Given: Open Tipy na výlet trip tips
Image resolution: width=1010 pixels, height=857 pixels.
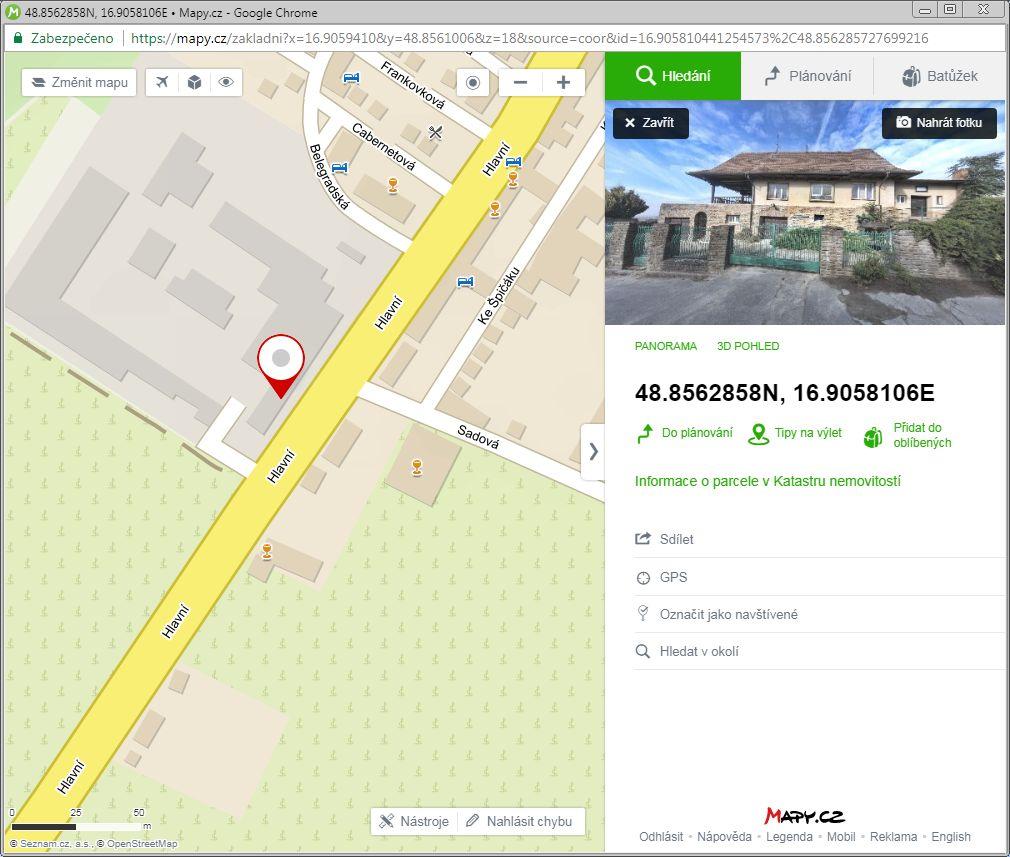Looking at the screenshot, I should [795, 433].
